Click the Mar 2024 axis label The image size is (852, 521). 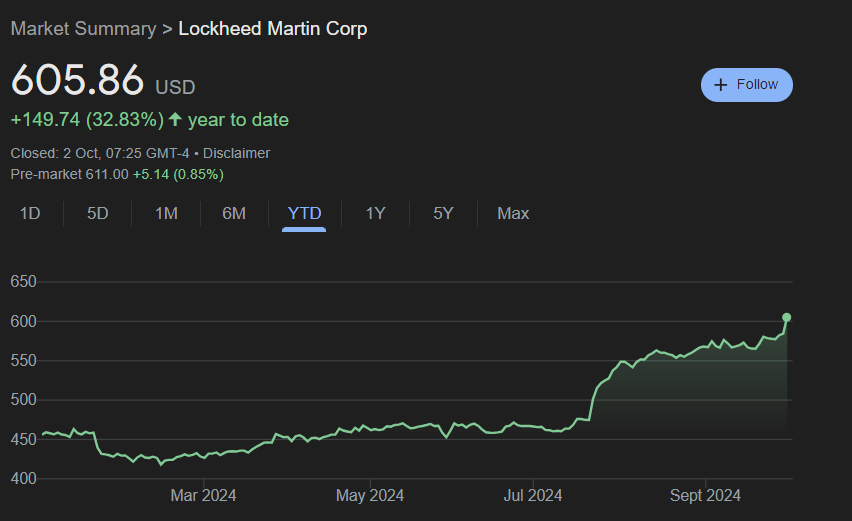(x=203, y=495)
